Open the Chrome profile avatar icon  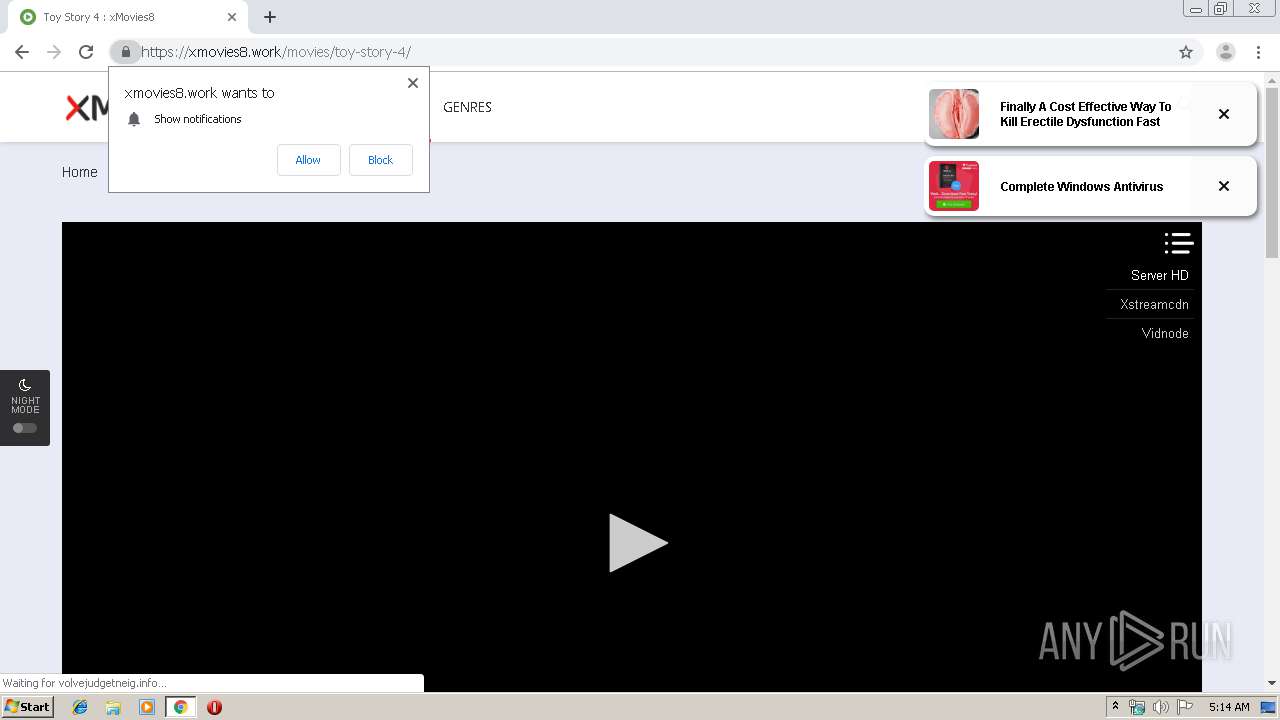(x=1226, y=52)
